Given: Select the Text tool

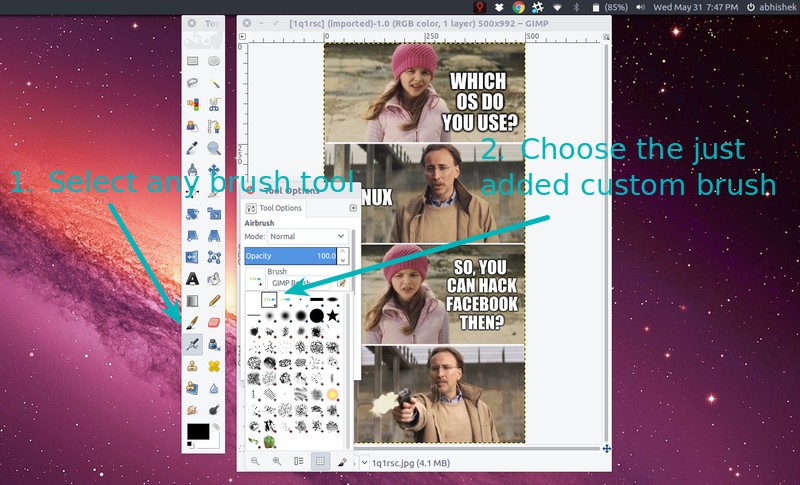Looking at the screenshot, I should click(192, 279).
